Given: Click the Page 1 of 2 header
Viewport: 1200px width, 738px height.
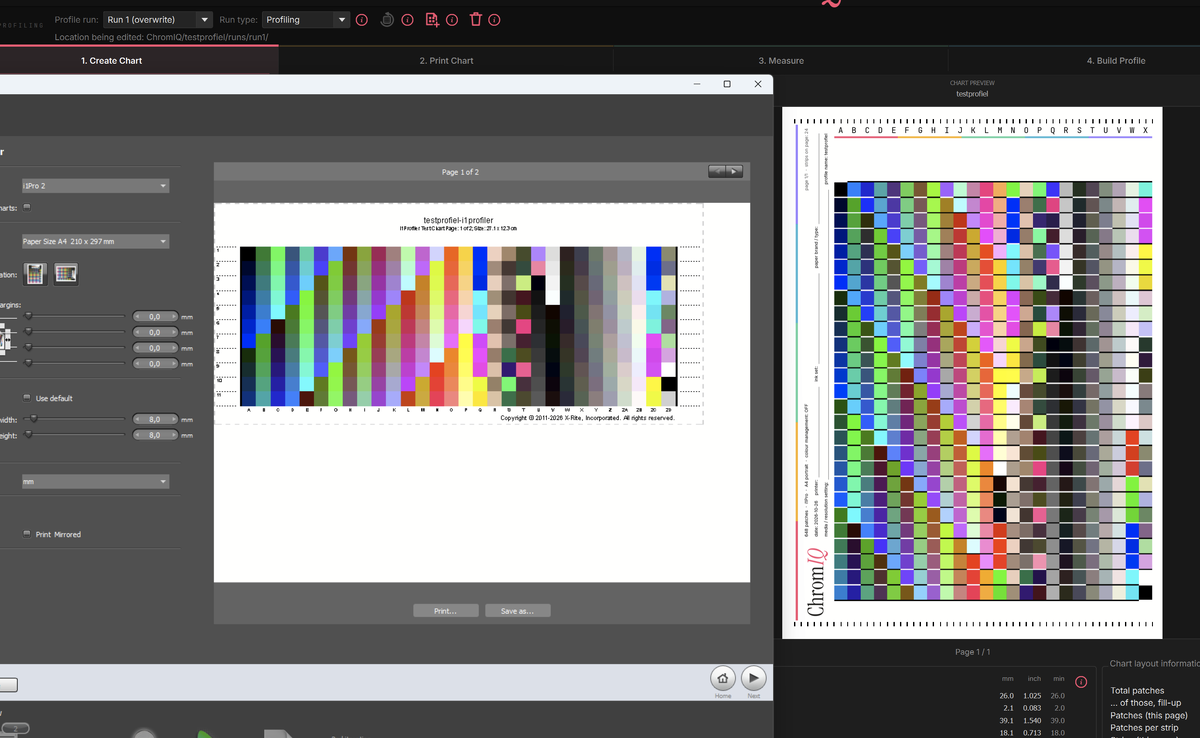Looking at the screenshot, I should pyautogui.click(x=460, y=172).
